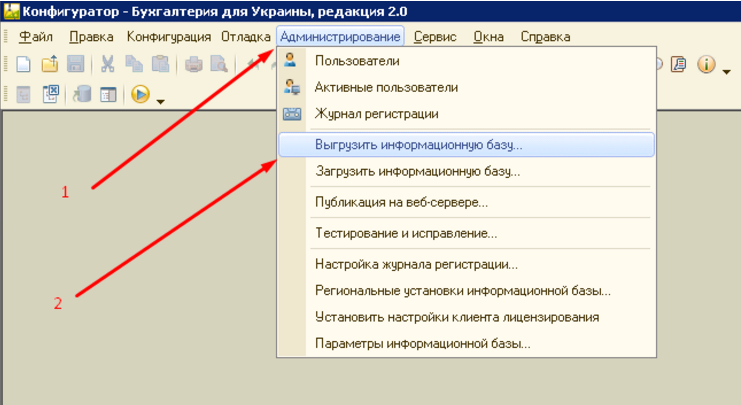Viewport: 741px width, 405px height.
Task: Select Тестирование и исправление...
Action: click(x=466, y=233)
